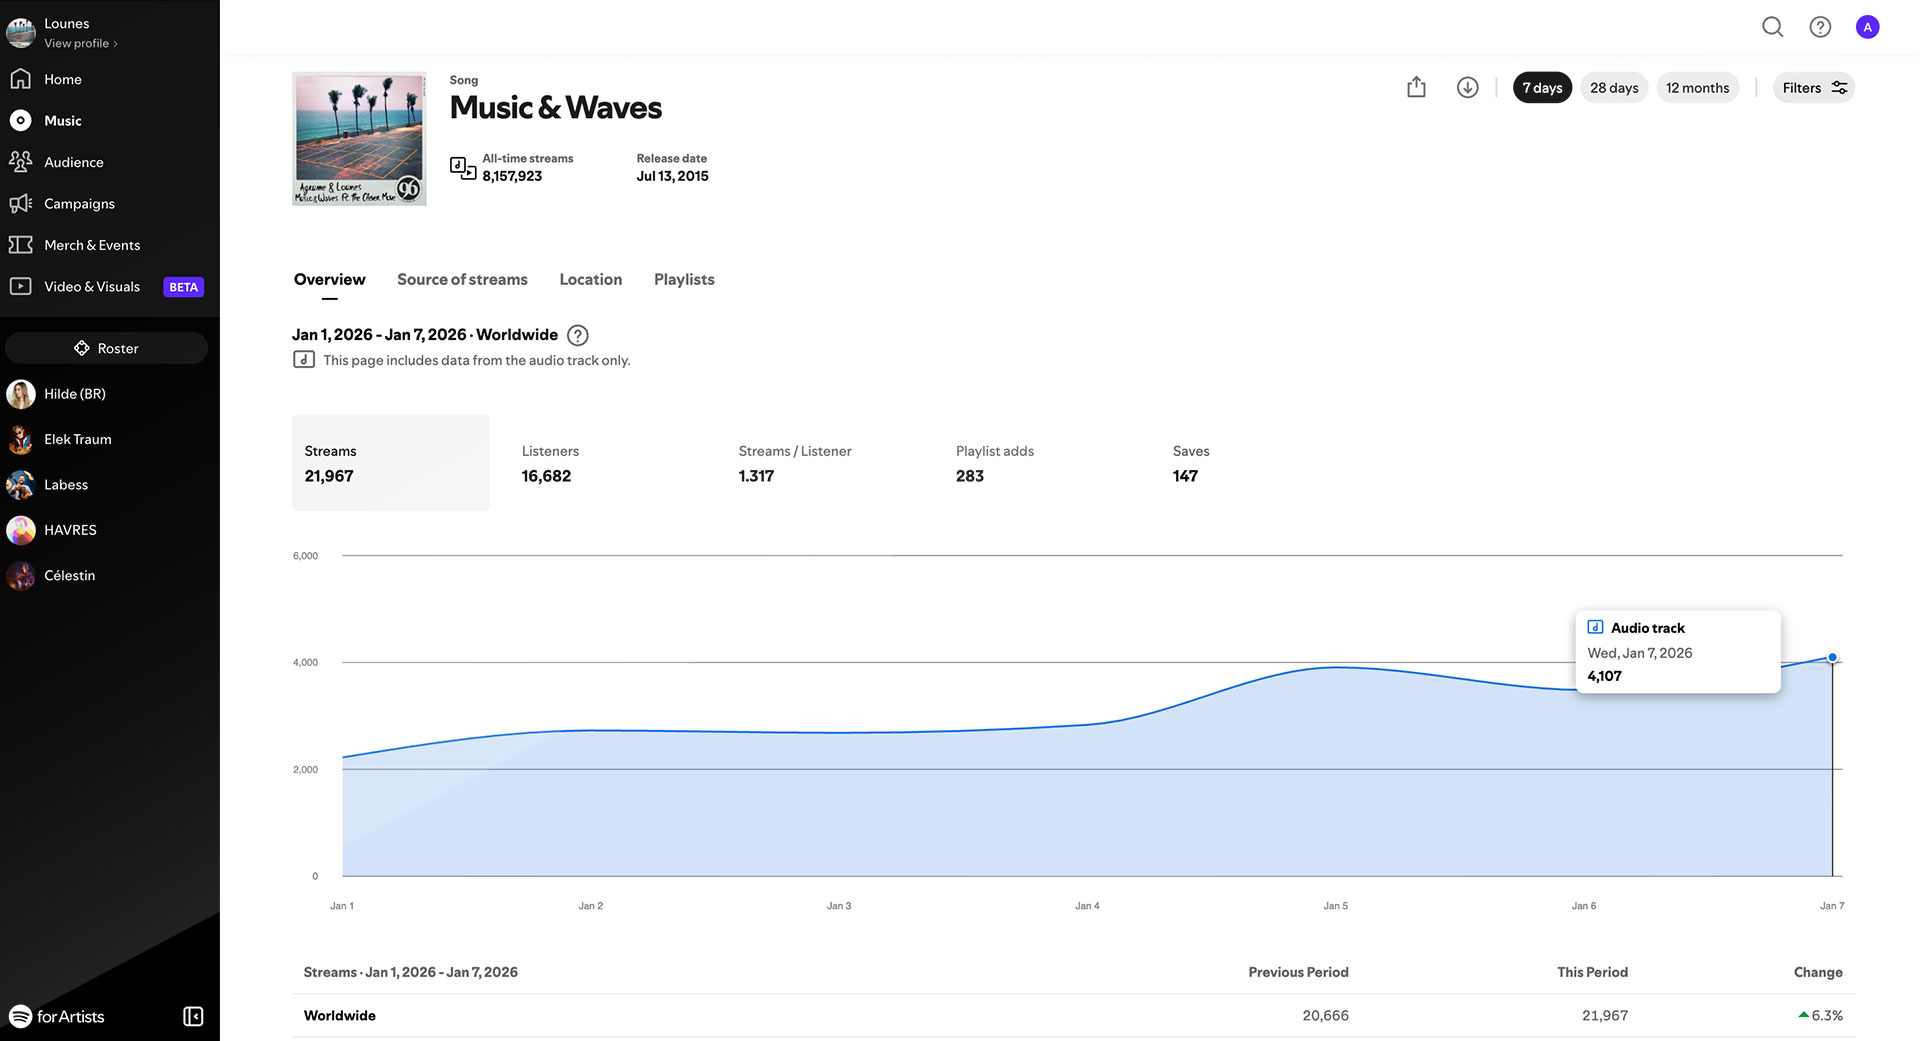Download the data with the download icon

pyautogui.click(x=1467, y=88)
